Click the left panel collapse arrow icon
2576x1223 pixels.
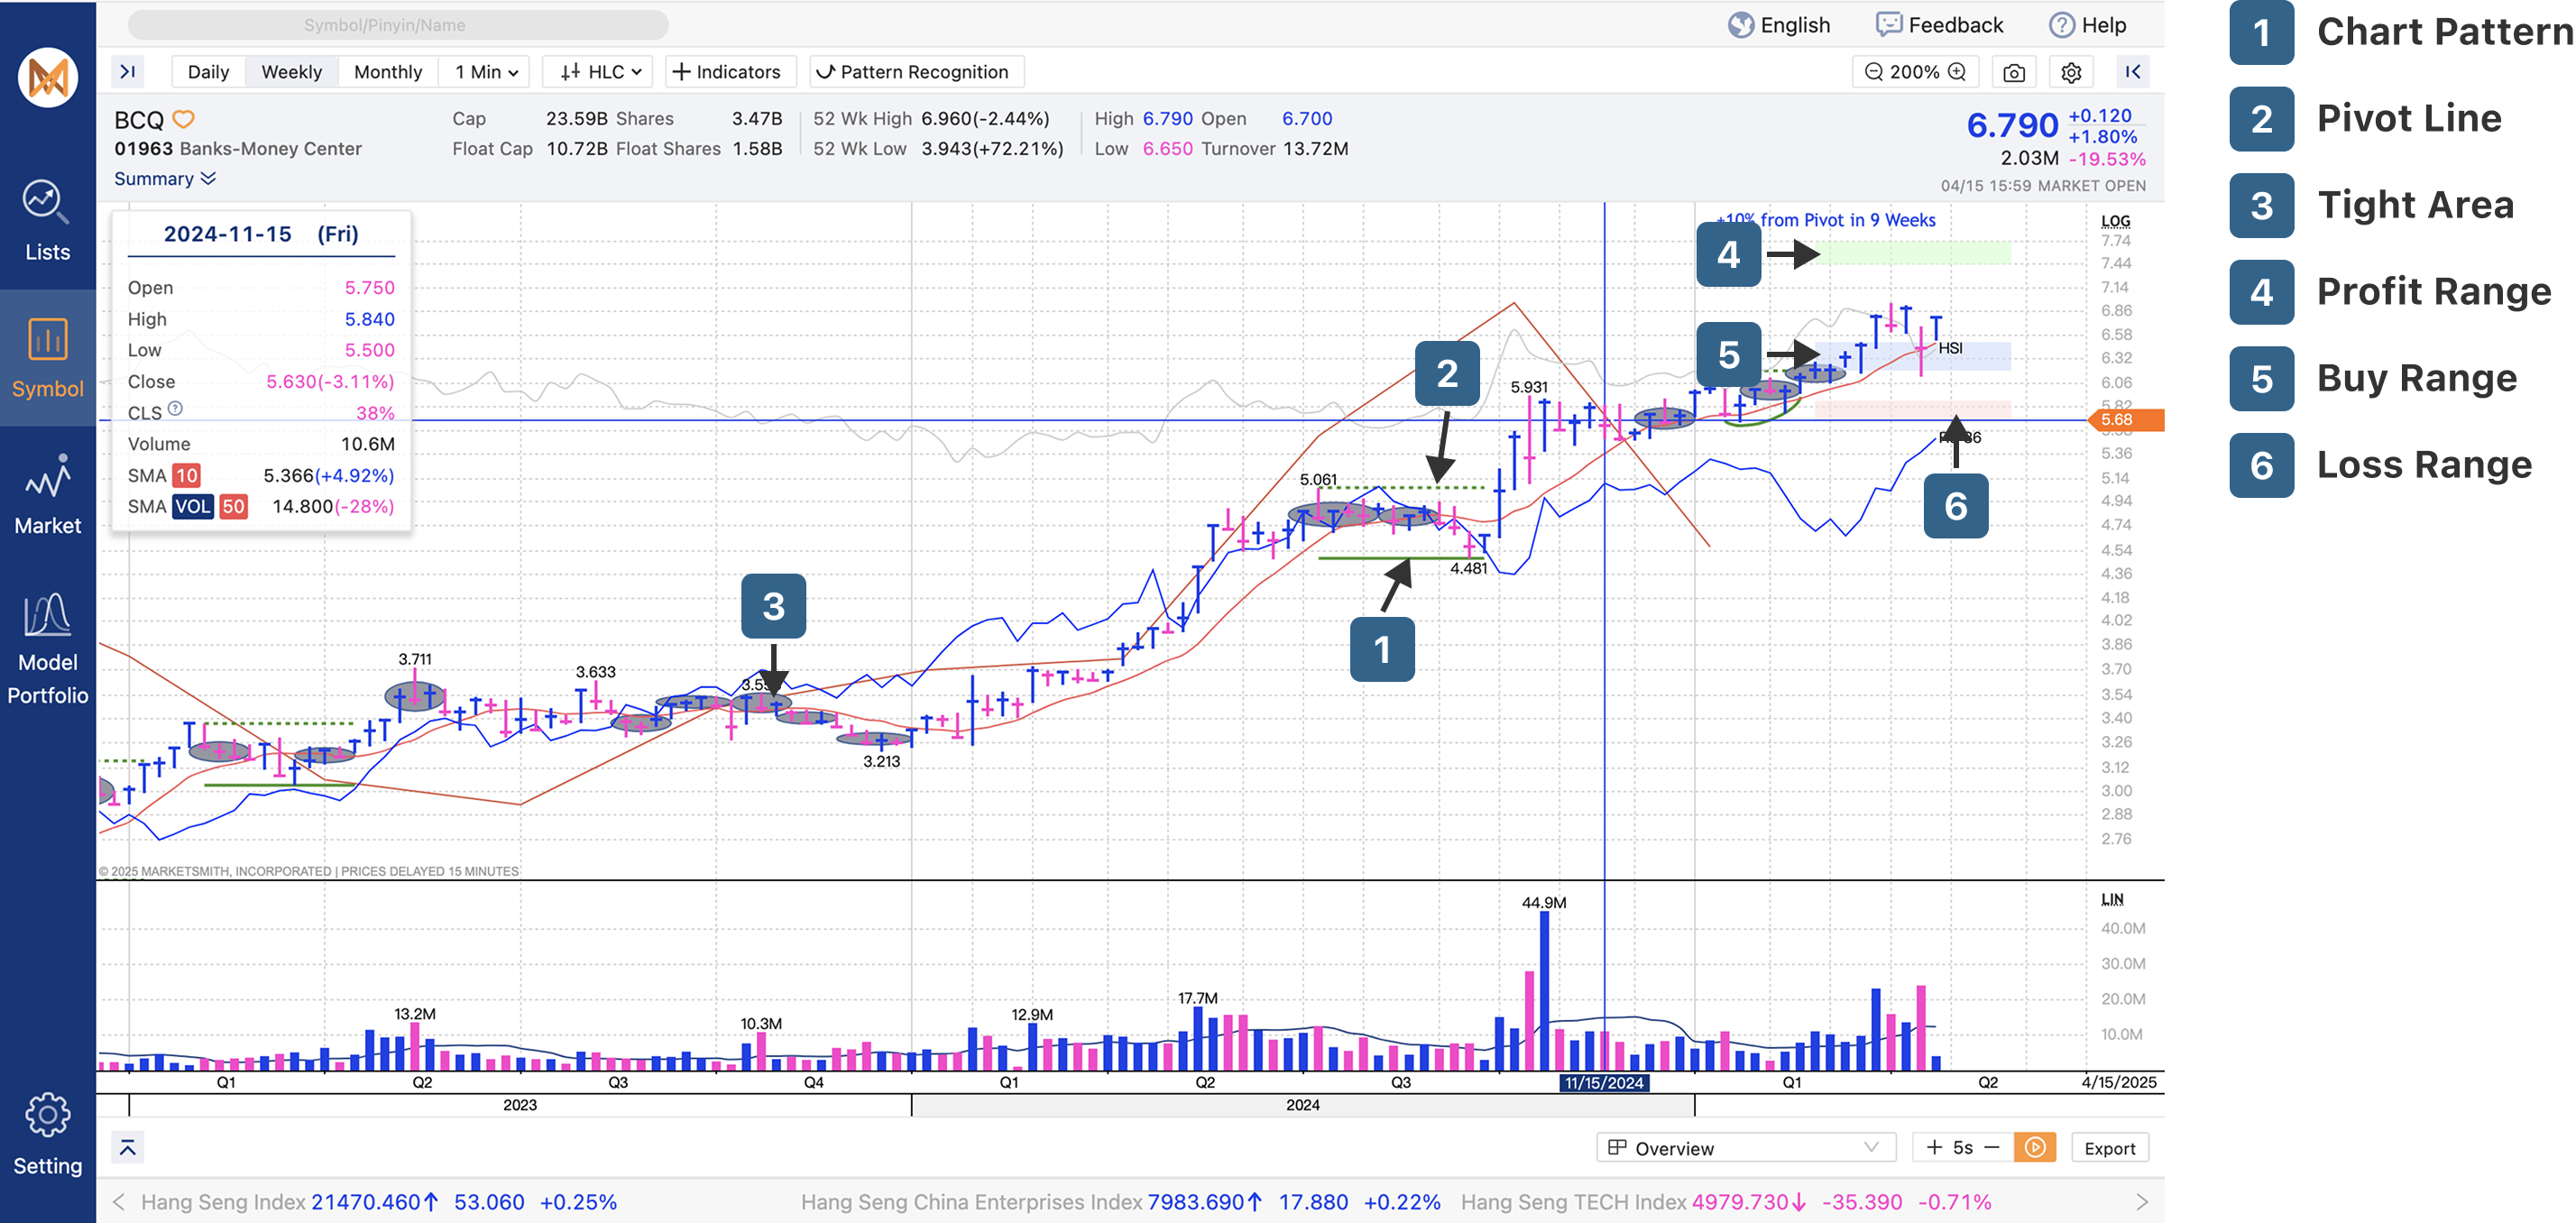tap(128, 72)
